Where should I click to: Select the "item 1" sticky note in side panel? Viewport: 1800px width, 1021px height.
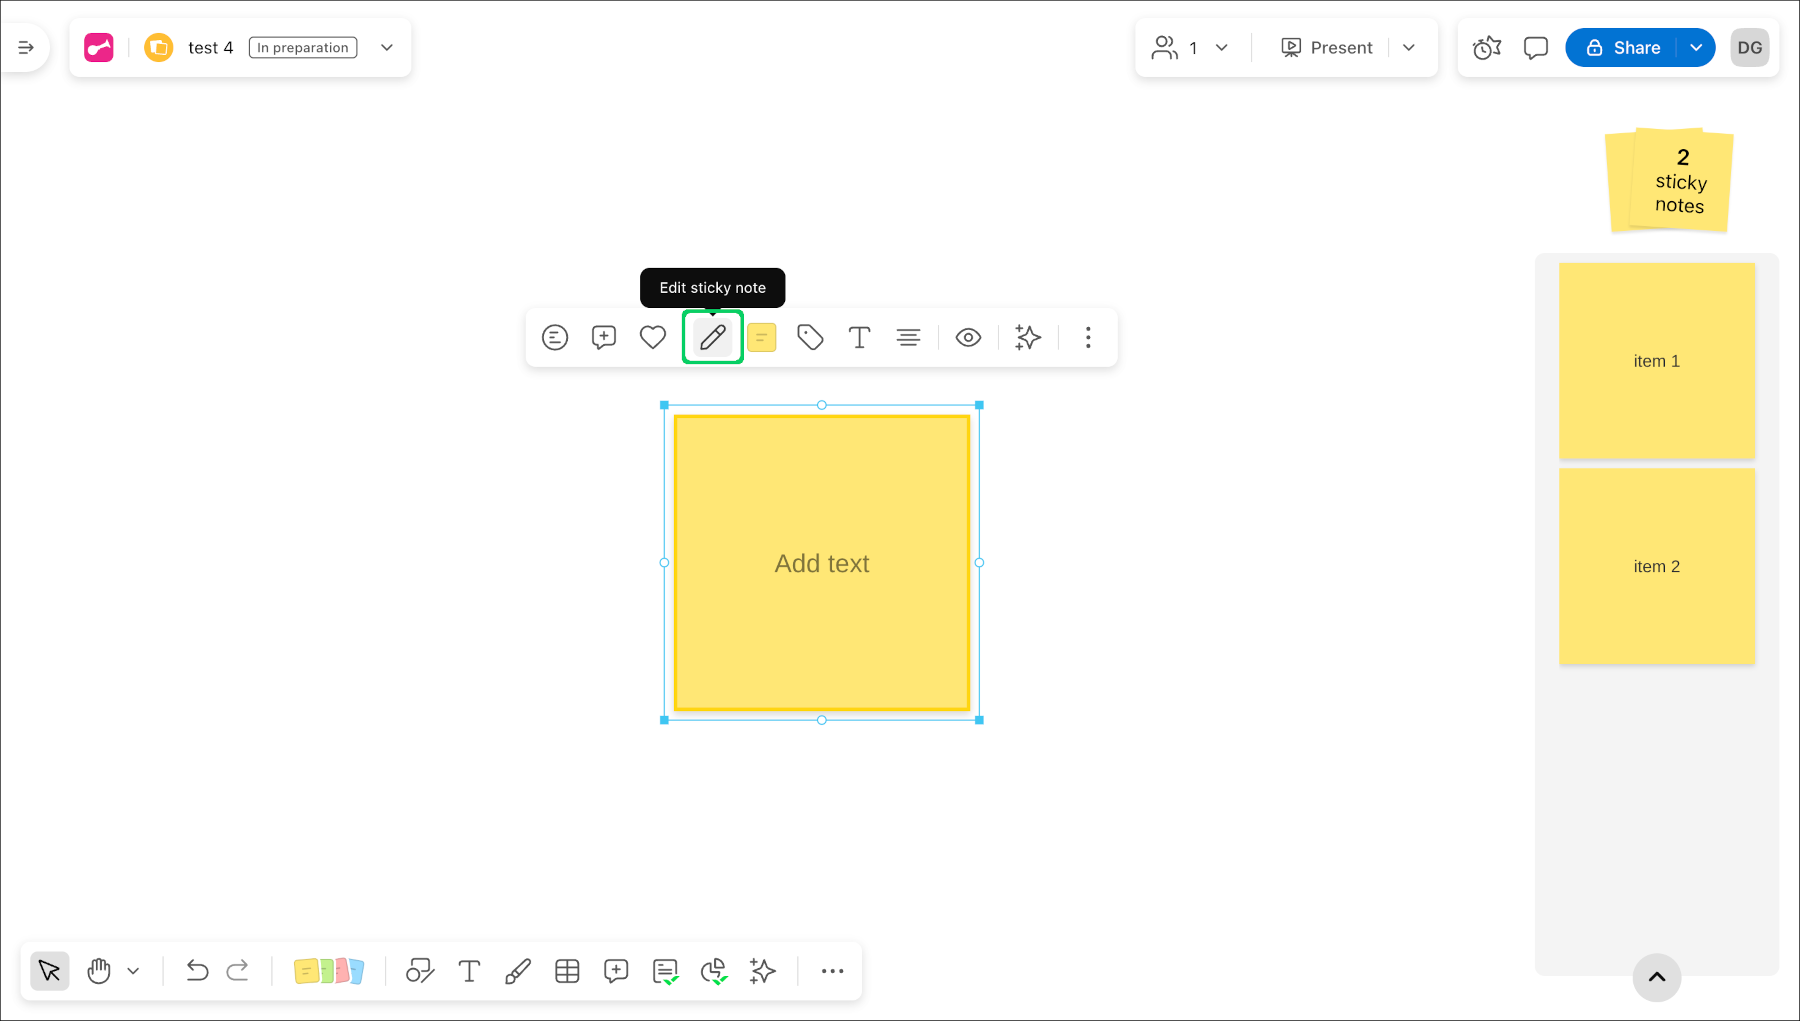click(x=1657, y=361)
